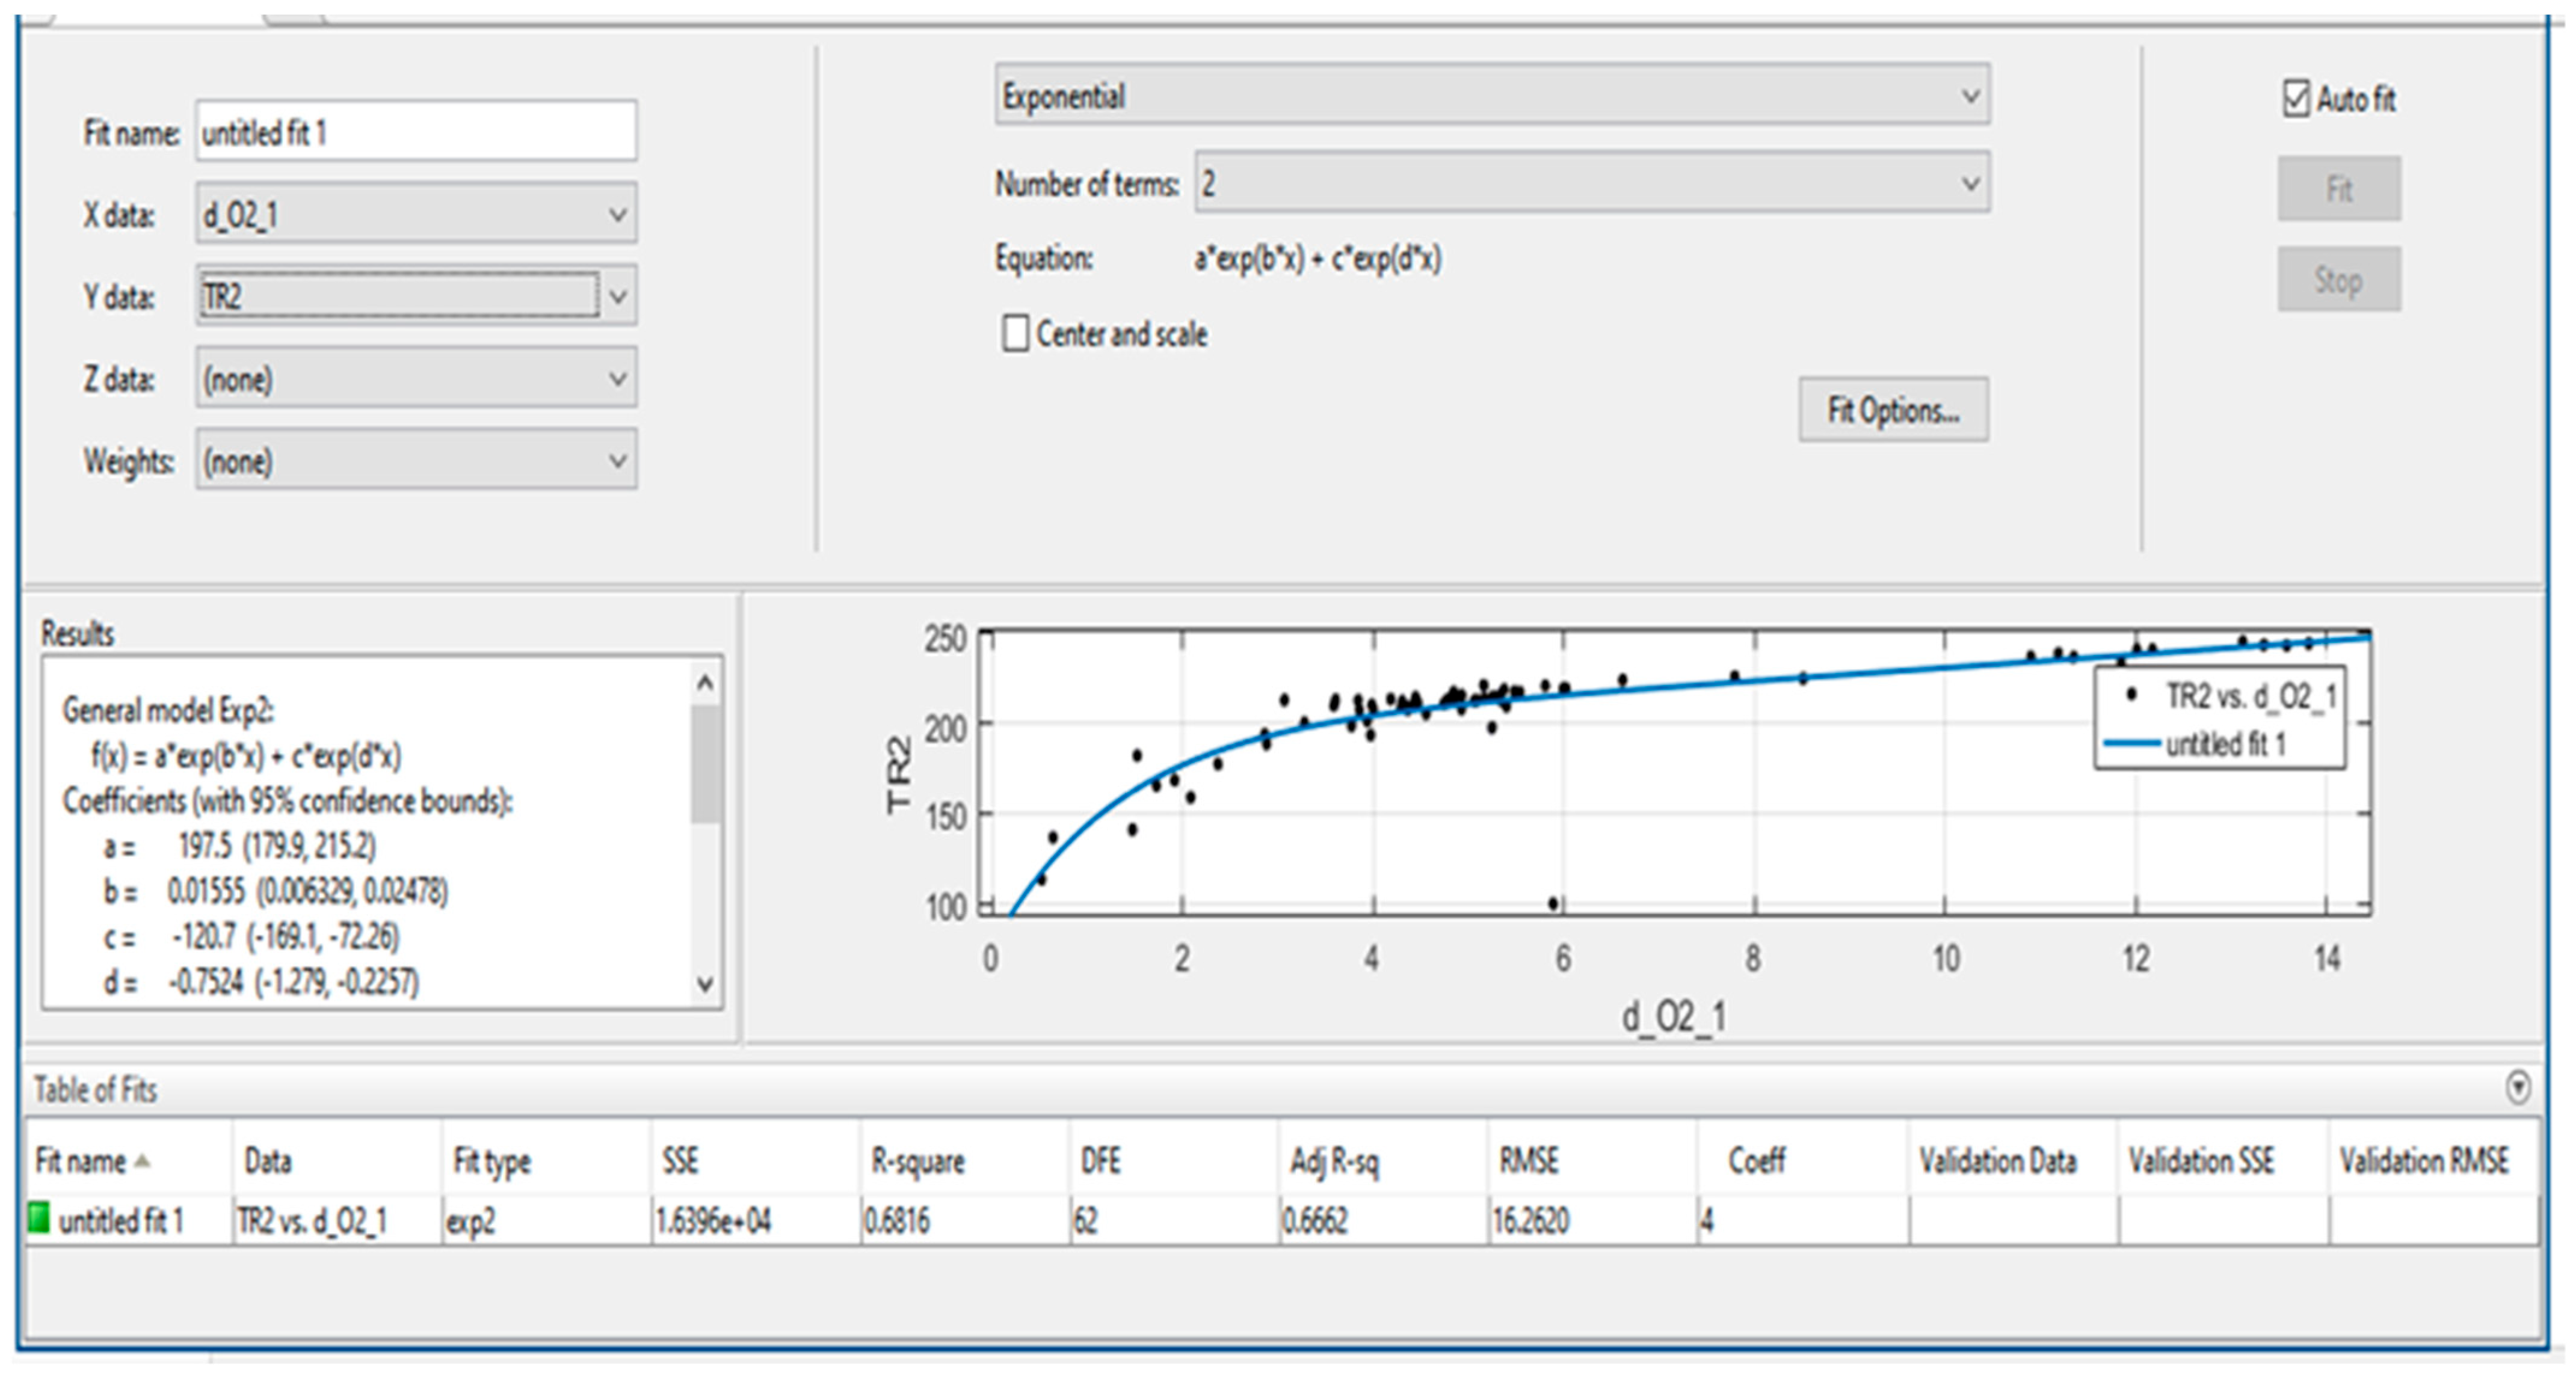Click Fit name column sort arrow
Screen dimensions: 2576x1376
[143, 1161]
